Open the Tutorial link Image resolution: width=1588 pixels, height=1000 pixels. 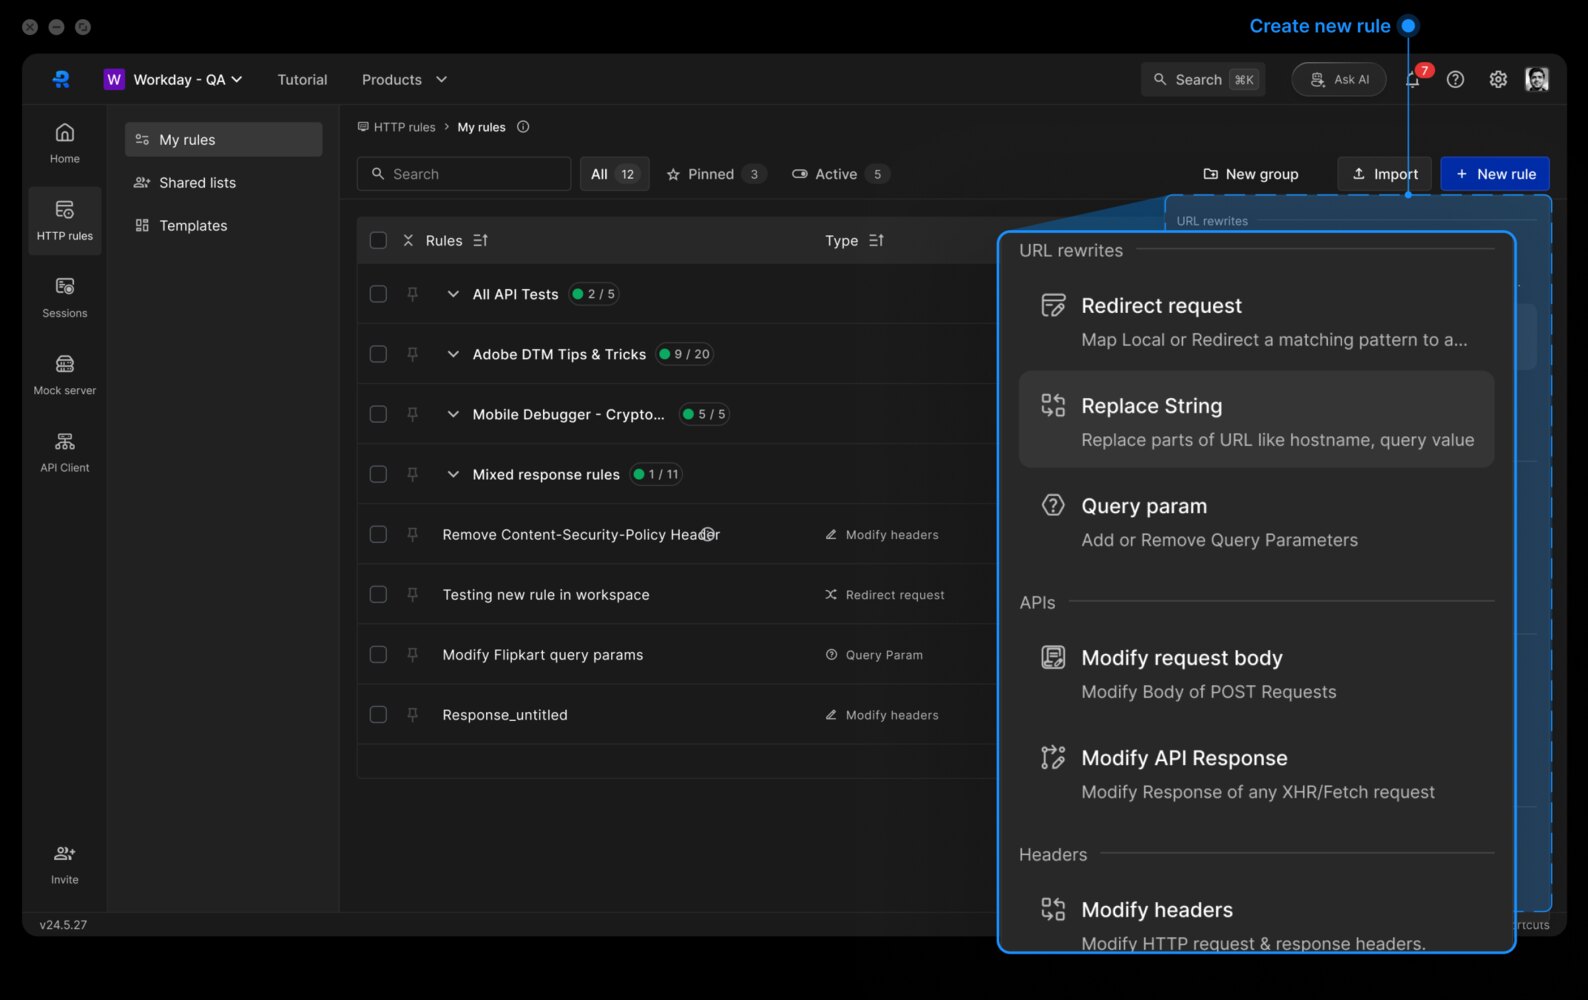[302, 79]
